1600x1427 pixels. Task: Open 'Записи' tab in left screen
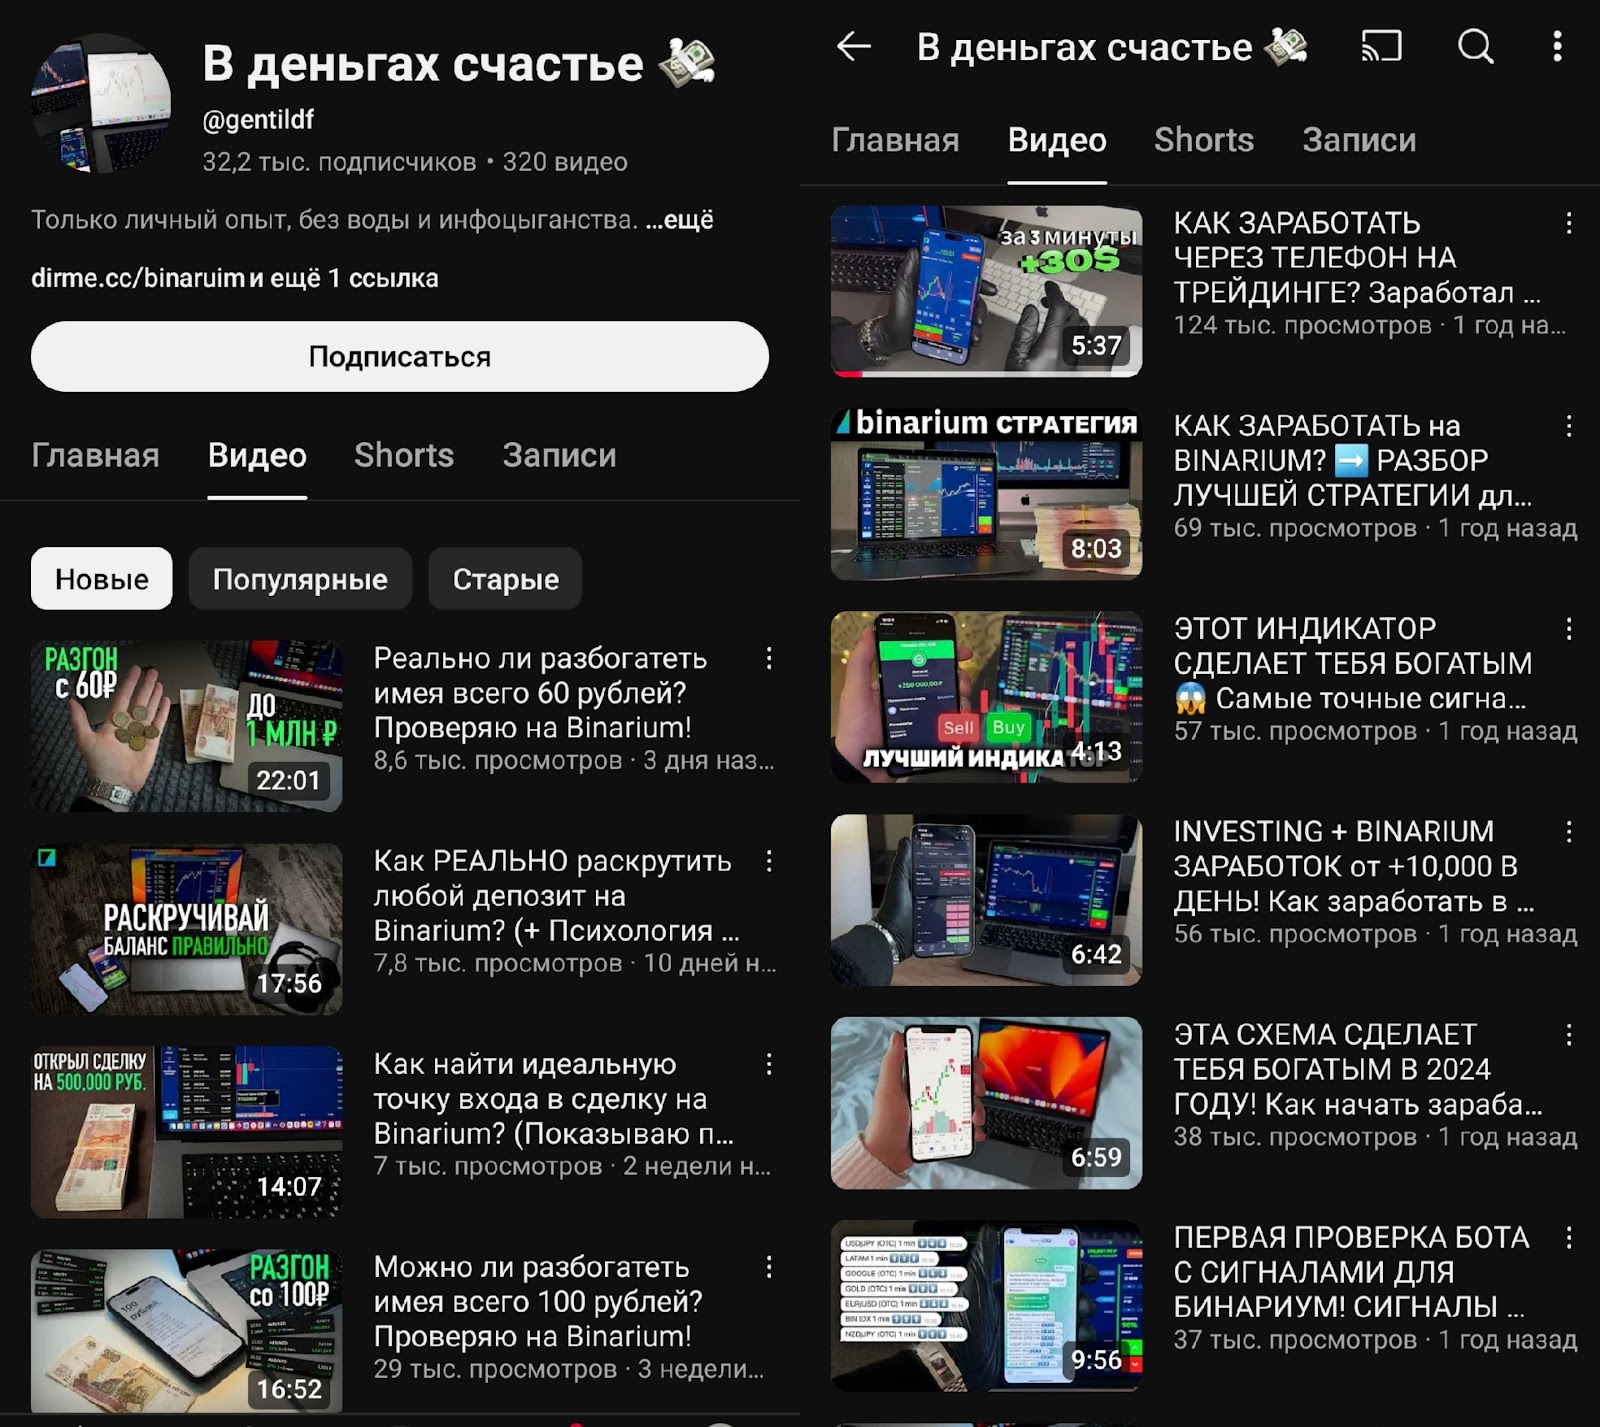pyautogui.click(x=559, y=455)
